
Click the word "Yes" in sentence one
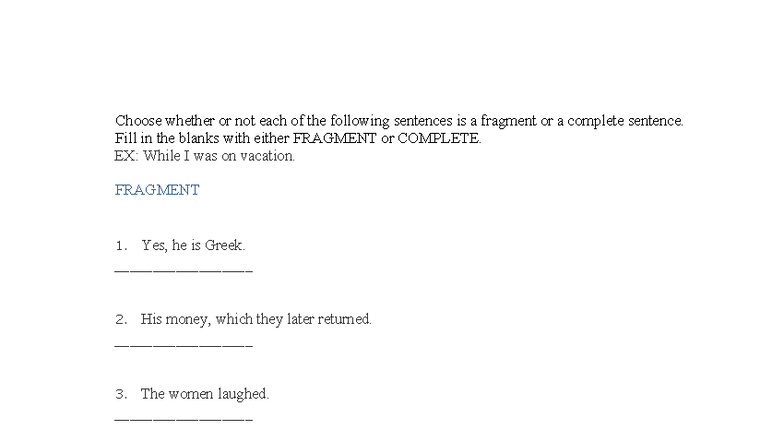154,245
